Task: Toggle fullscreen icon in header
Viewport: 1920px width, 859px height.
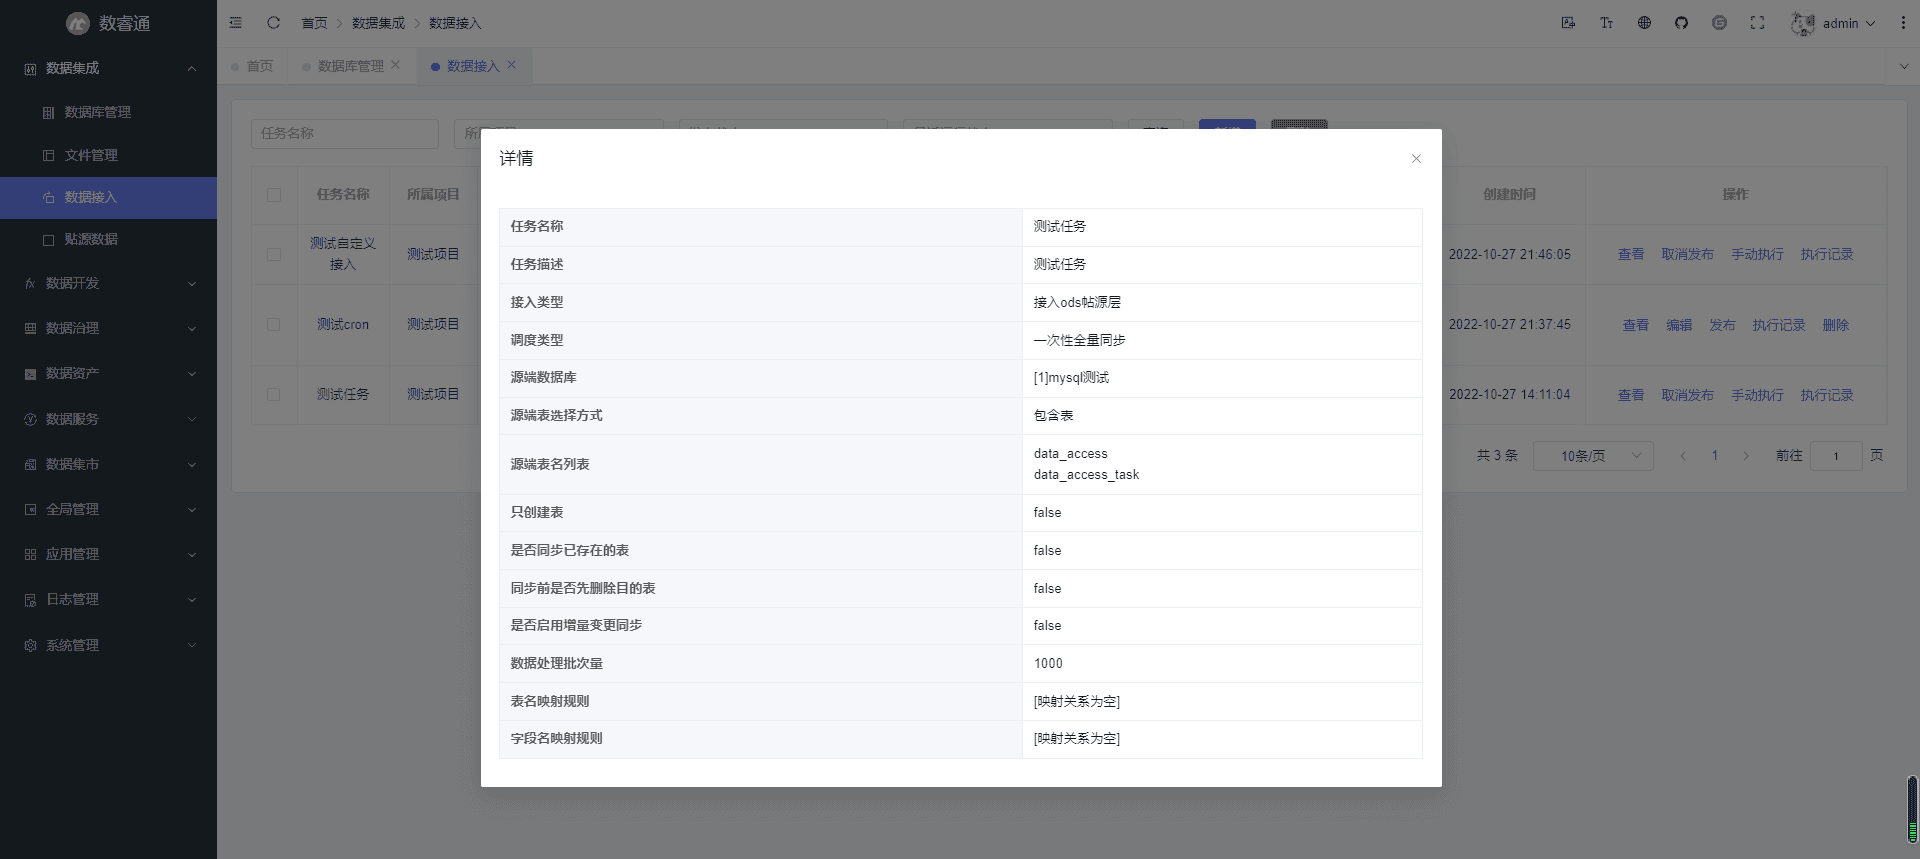Action: pos(1757,22)
